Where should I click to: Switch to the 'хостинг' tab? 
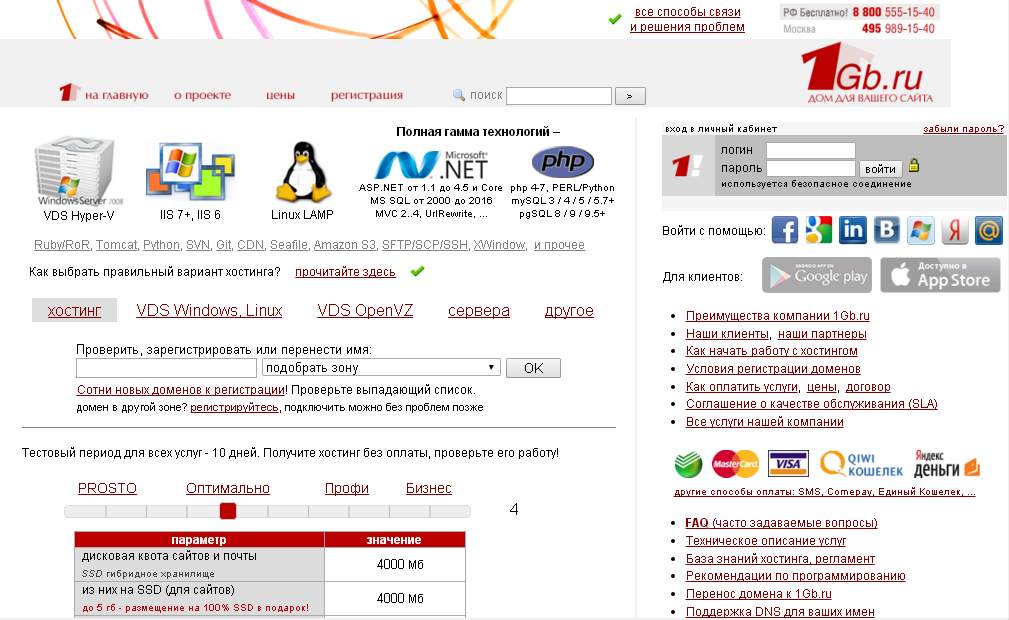point(74,310)
